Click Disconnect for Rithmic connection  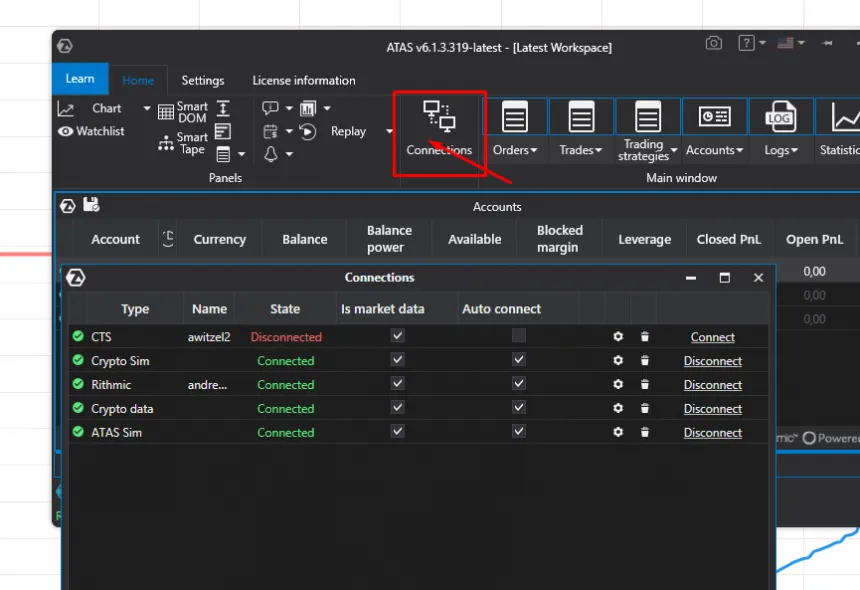tap(712, 385)
